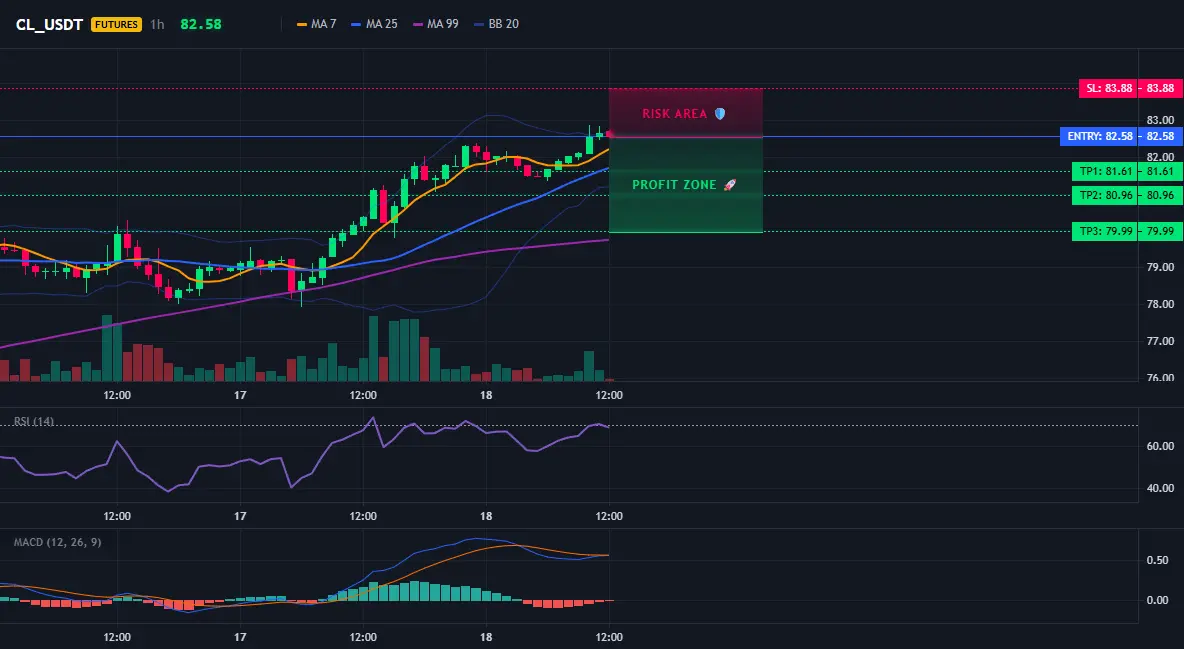
Task: Click the CL_USDT symbol name
Action: tap(49, 24)
